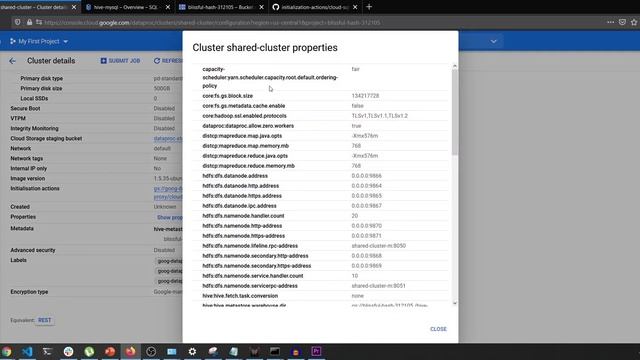
Task: Click the Advanced security label
Action: [33, 250]
